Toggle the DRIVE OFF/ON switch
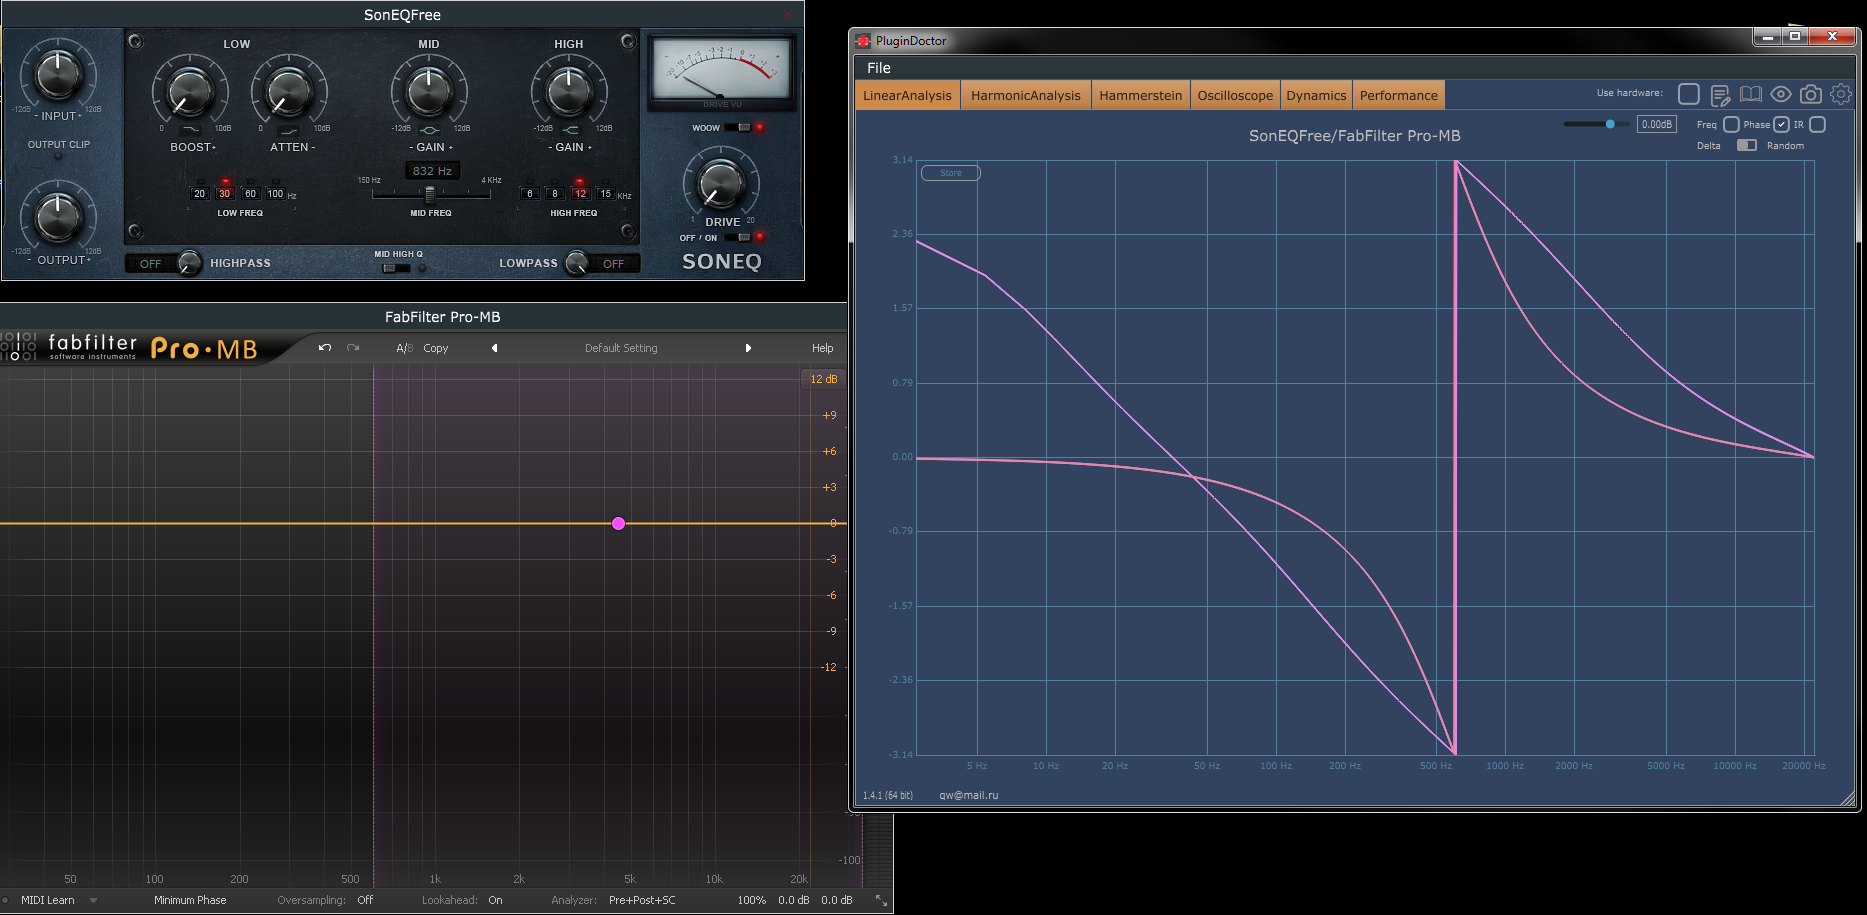1867x915 pixels. click(x=738, y=237)
